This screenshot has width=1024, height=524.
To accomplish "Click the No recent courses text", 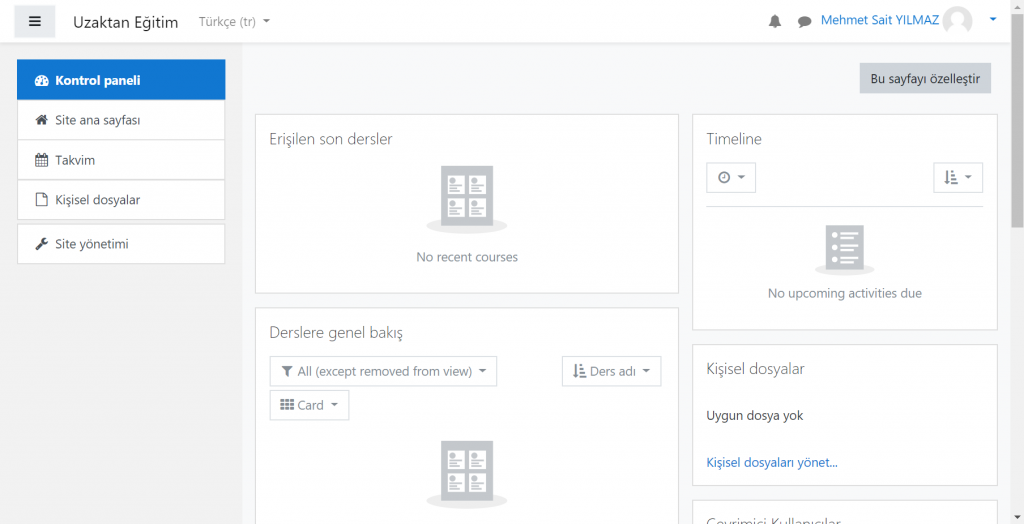I will [x=467, y=257].
